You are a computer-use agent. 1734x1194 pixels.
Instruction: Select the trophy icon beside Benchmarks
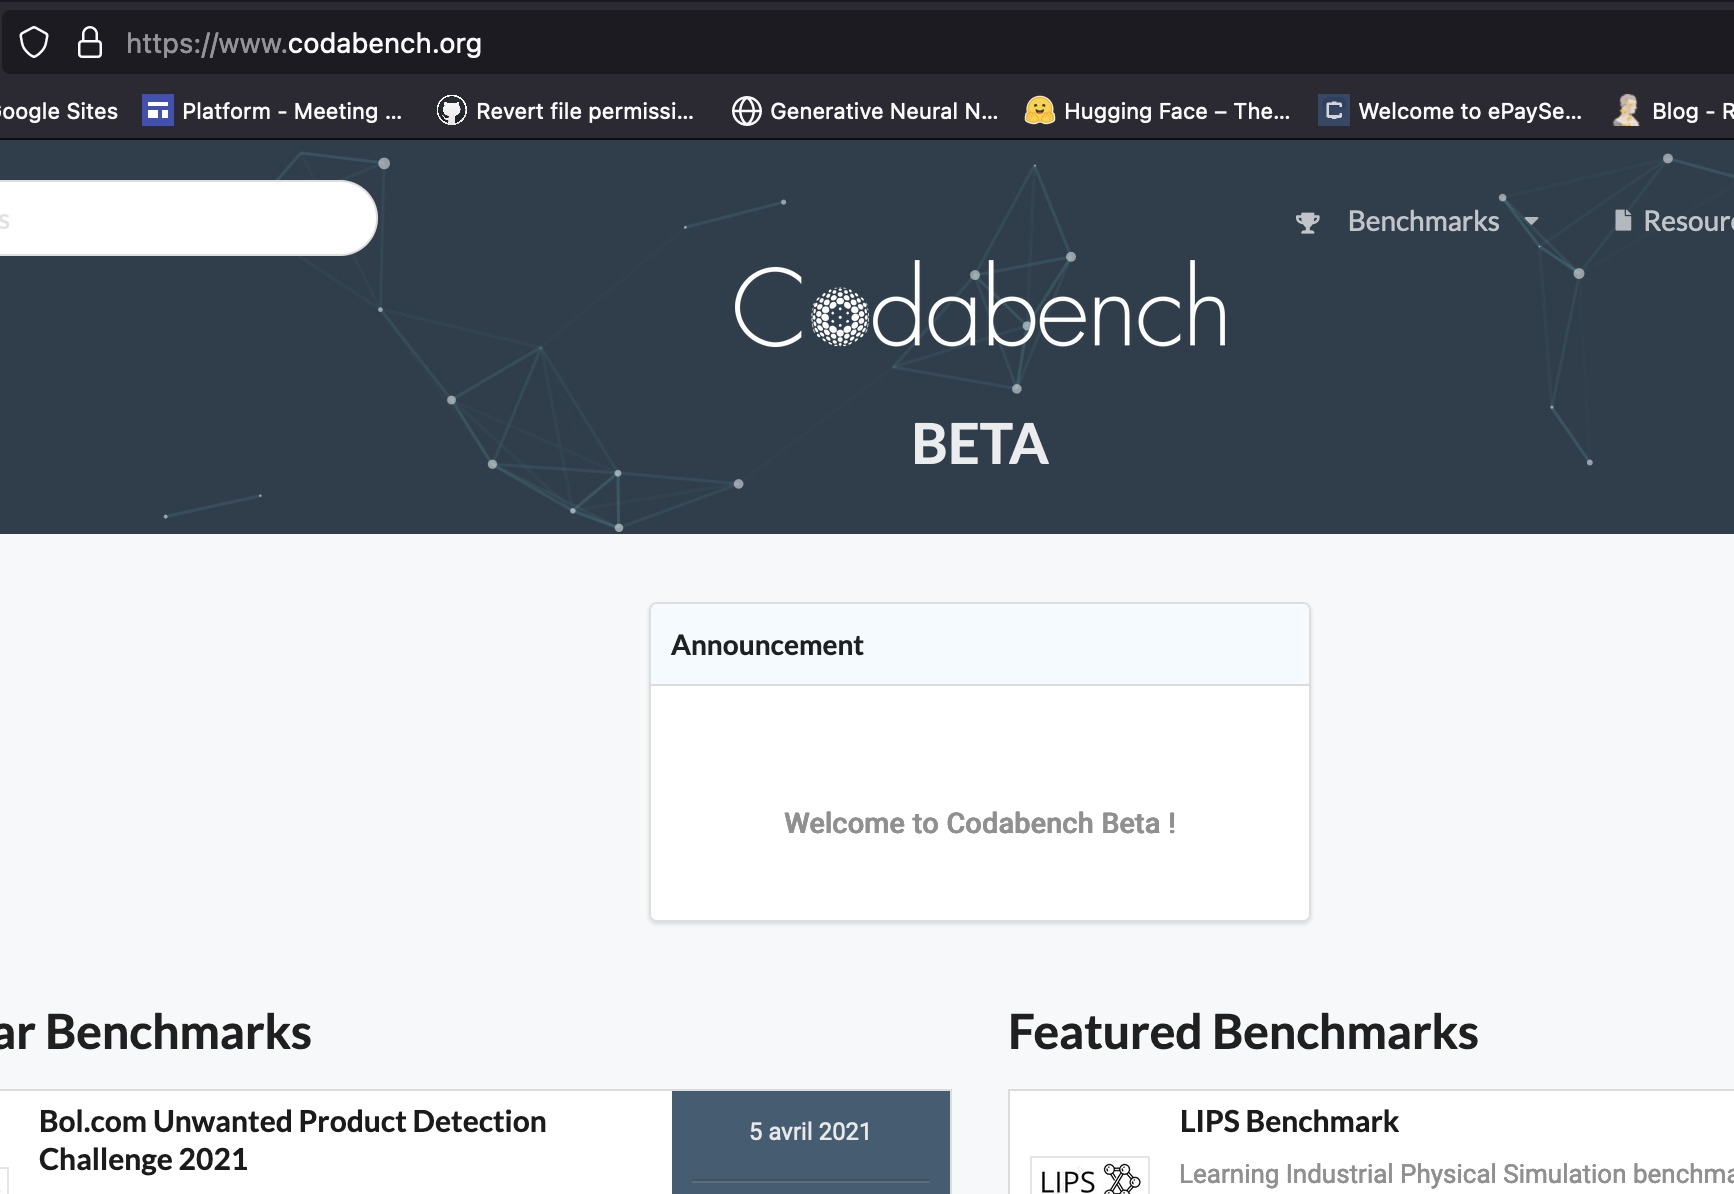(1306, 221)
